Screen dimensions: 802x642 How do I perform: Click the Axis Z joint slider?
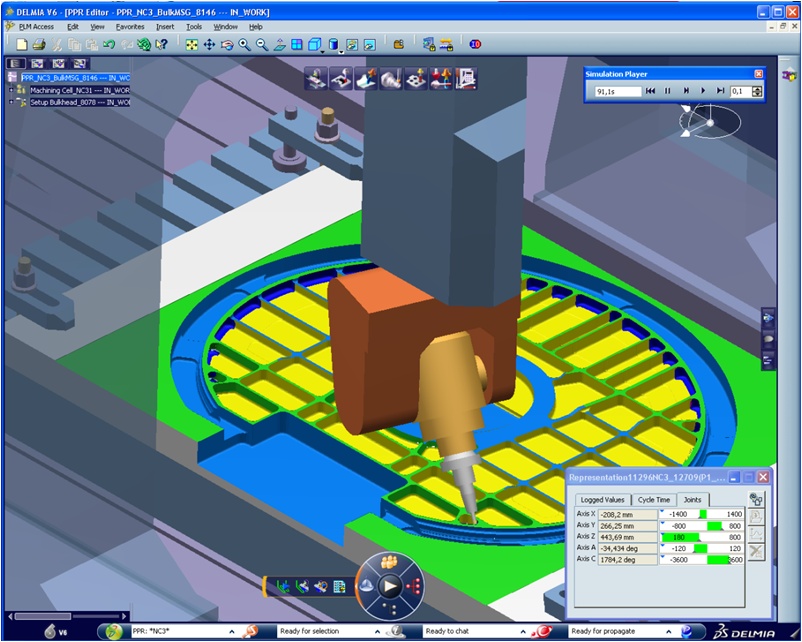point(701,537)
